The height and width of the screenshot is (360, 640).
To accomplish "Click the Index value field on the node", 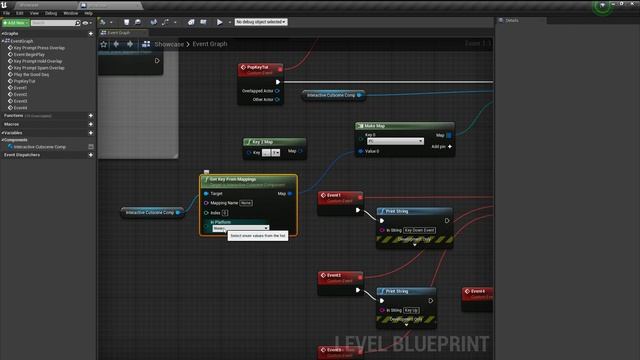I will (x=225, y=213).
